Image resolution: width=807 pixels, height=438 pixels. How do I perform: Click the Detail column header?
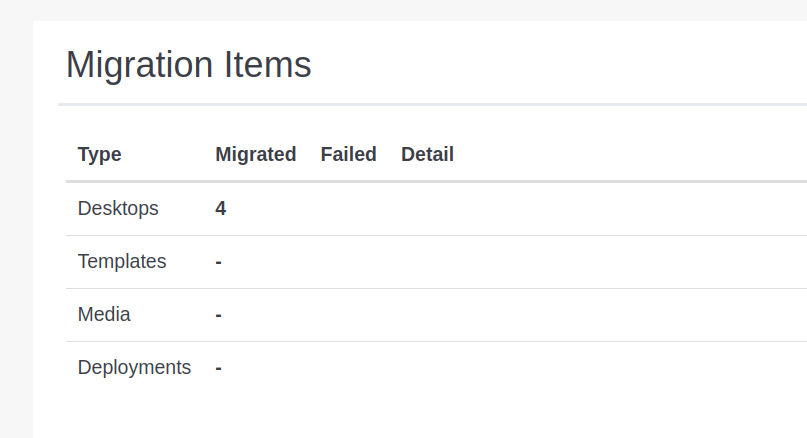point(427,154)
